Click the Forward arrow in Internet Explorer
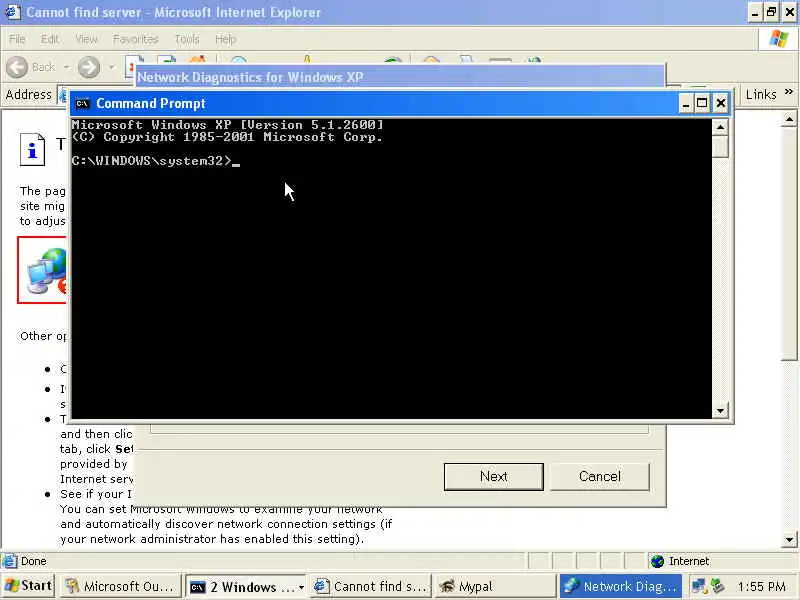 pyautogui.click(x=89, y=67)
